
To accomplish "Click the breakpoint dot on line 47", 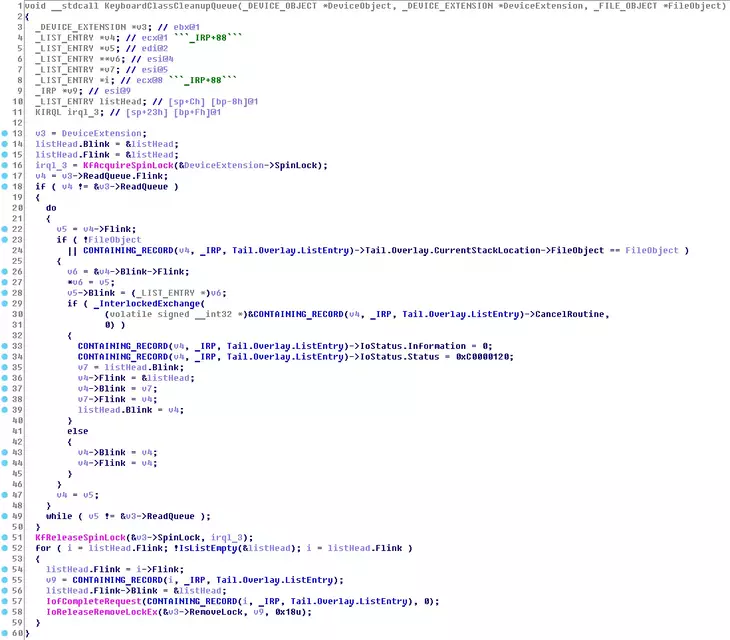I will (x=5, y=495).
